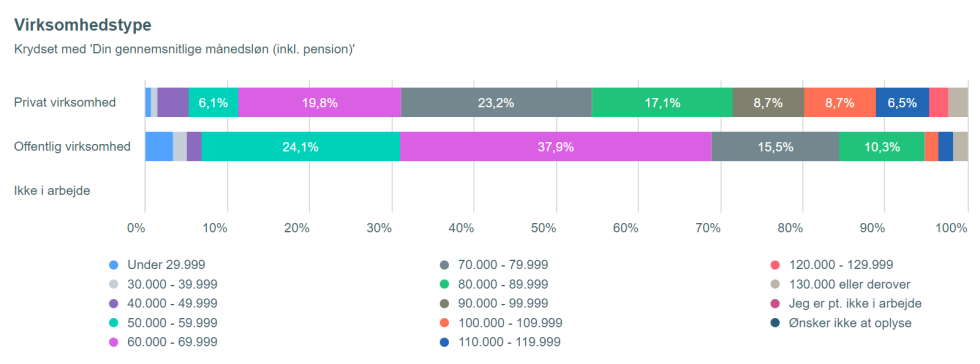Click the 24,1% teal bar segment
This screenshot has height=364, width=980.
pos(301,147)
